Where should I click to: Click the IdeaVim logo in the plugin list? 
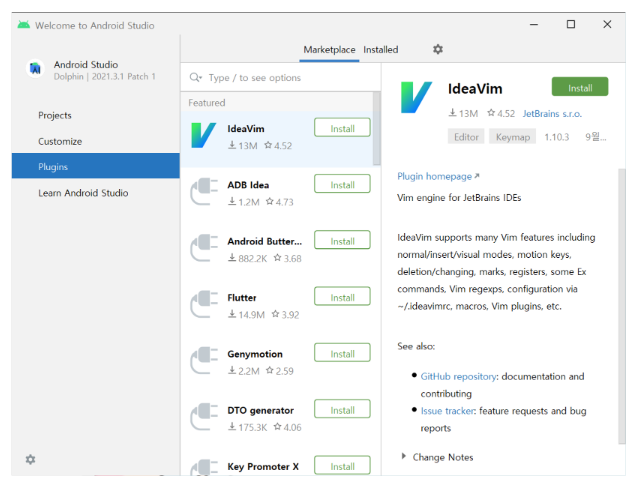point(203,135)
